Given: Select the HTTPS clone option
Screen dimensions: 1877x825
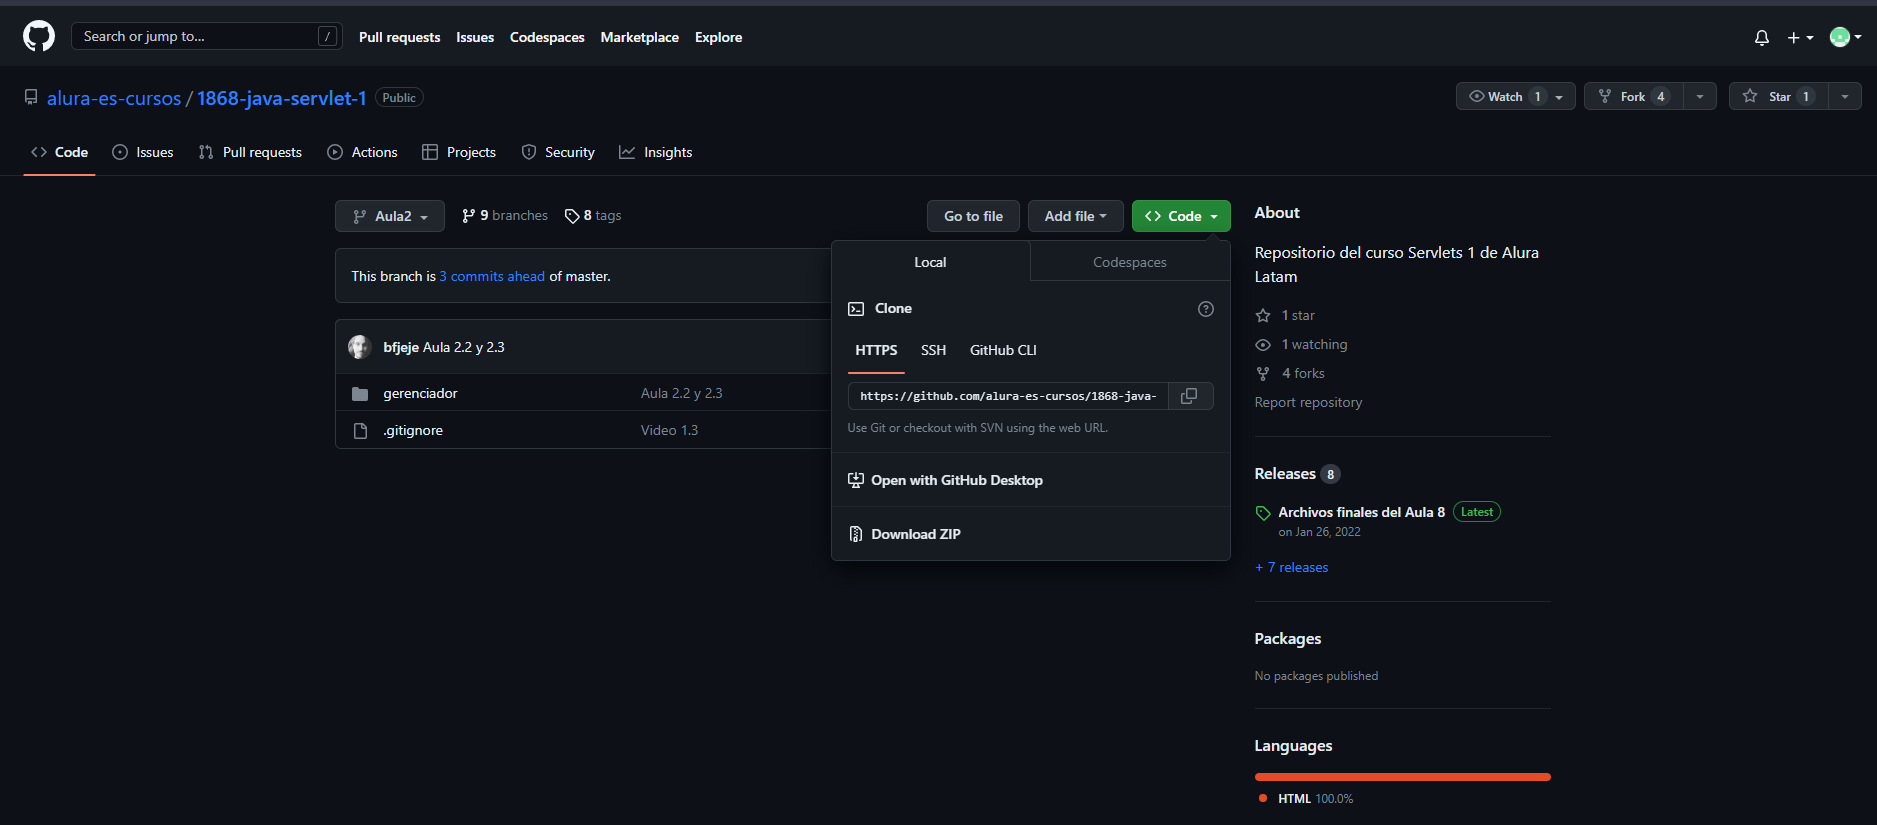Looking at the screenshot, I should 876,350.
